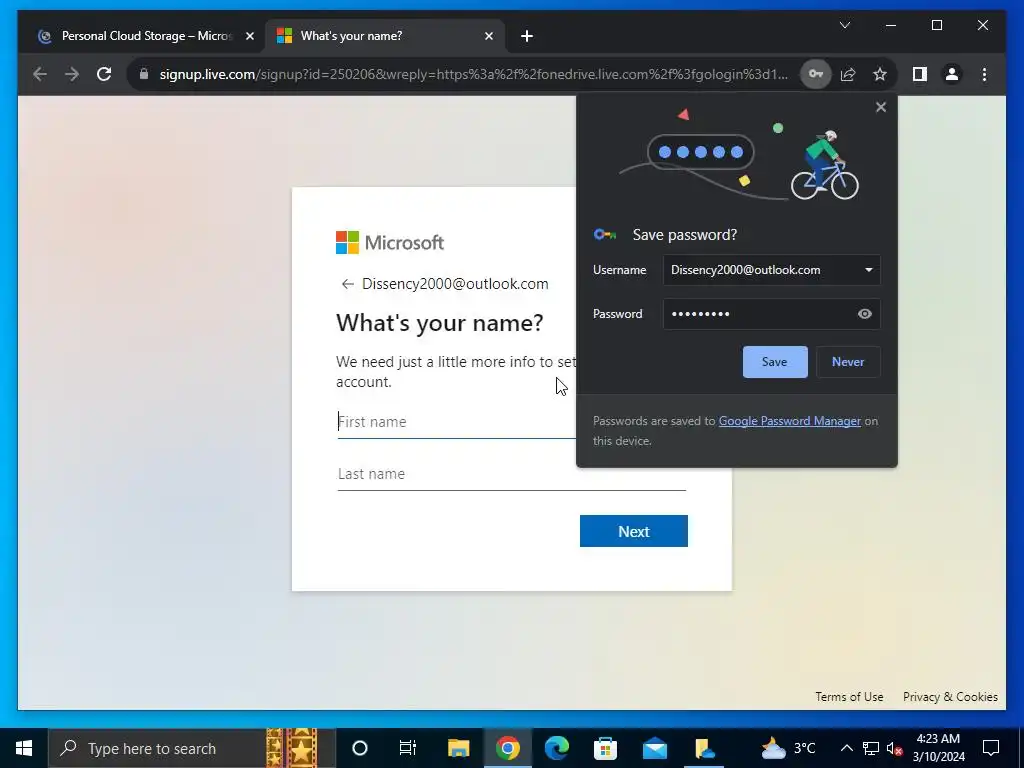Click Never to decline saving password
1024x768 pixels.
click(x=848, y=362)
